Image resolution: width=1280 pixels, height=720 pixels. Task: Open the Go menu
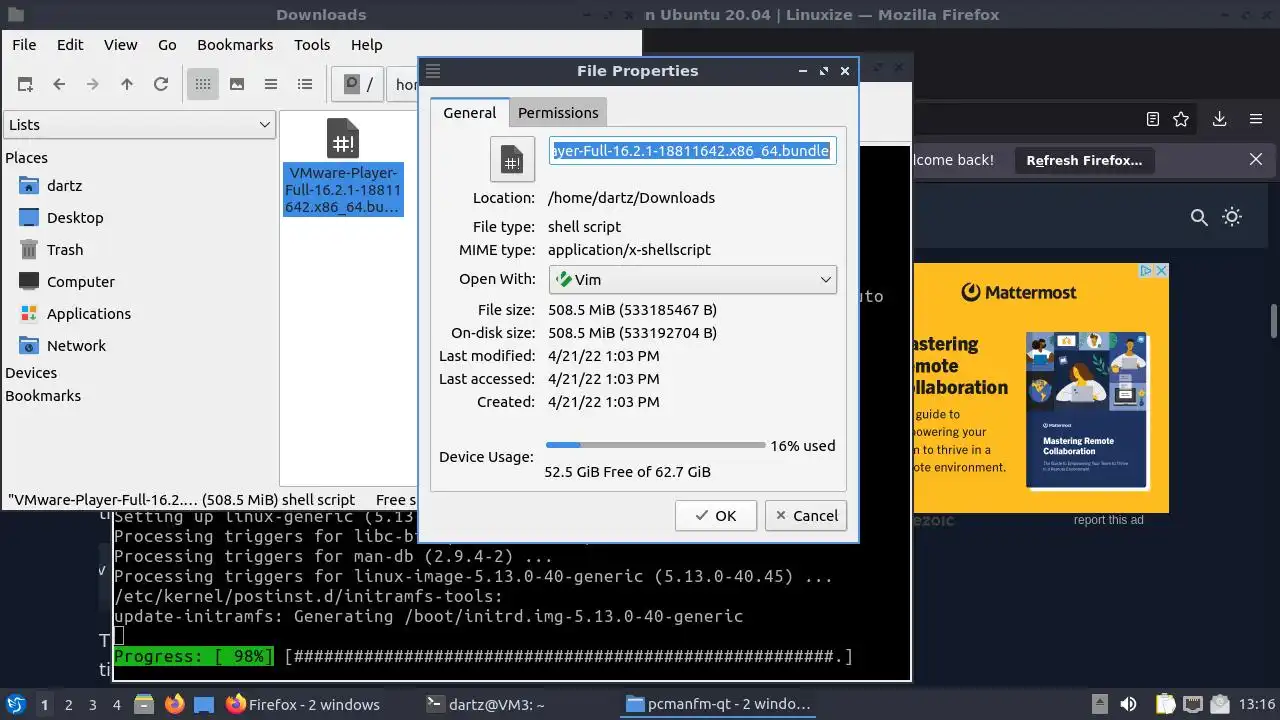[x=167, y=44]
